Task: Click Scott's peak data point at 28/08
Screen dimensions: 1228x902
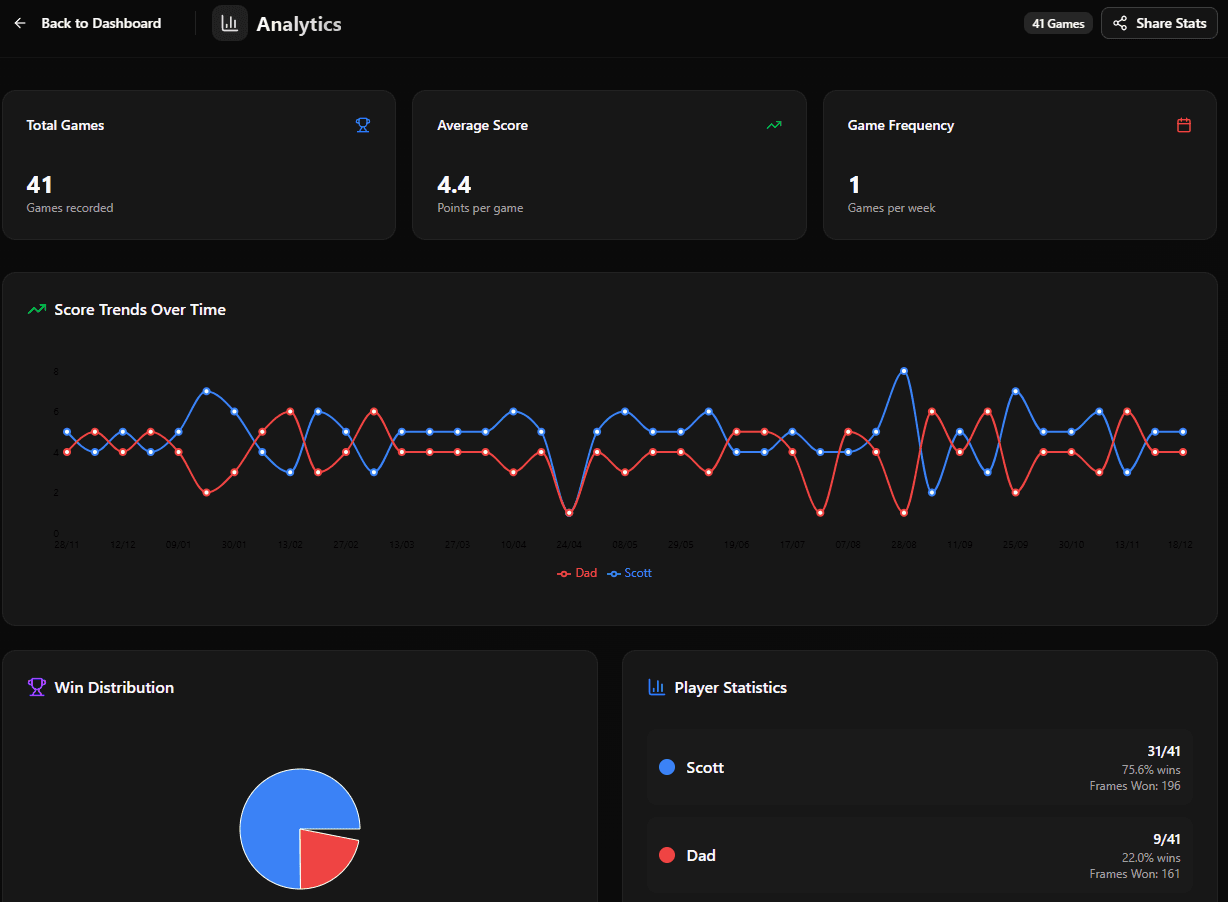Action: (904, 371)
